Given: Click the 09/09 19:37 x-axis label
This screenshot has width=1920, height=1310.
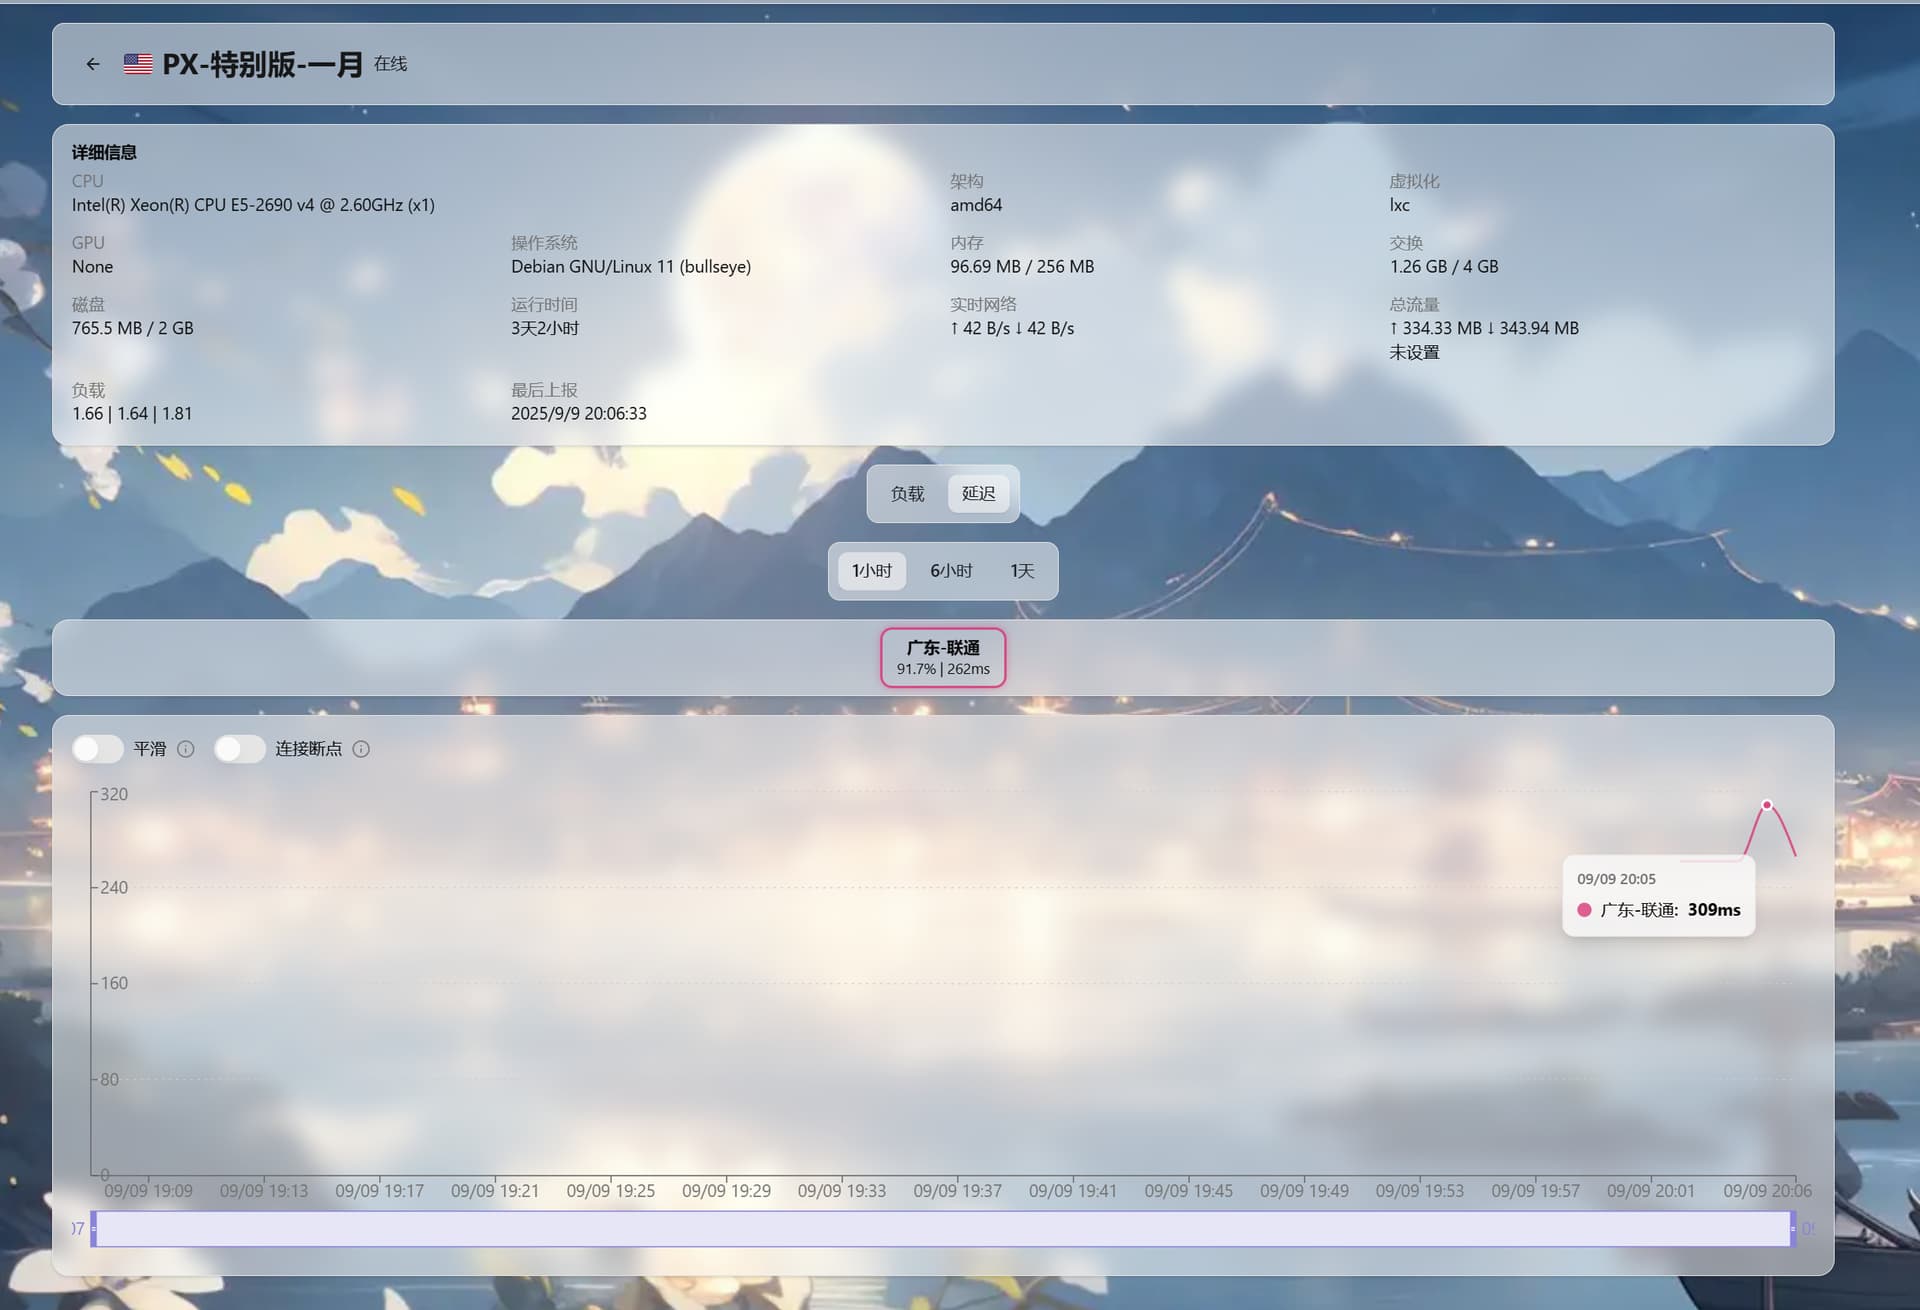Looking at the screenshot, I should point(957,1191).
